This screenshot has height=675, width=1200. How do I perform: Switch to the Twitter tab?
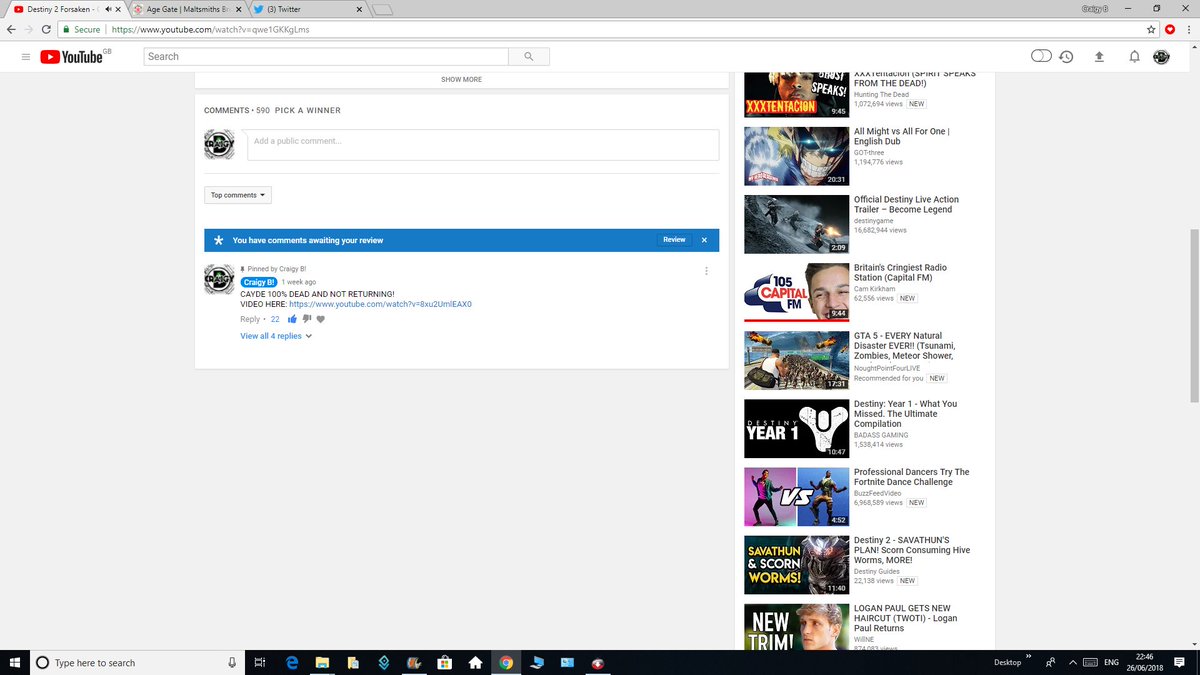pos(305,9)
